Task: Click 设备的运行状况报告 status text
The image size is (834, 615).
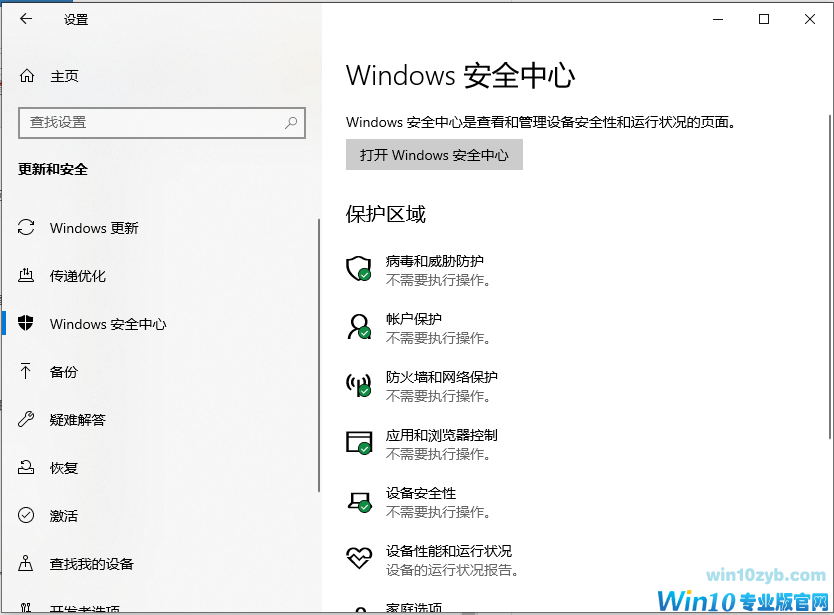Action: 452,570
